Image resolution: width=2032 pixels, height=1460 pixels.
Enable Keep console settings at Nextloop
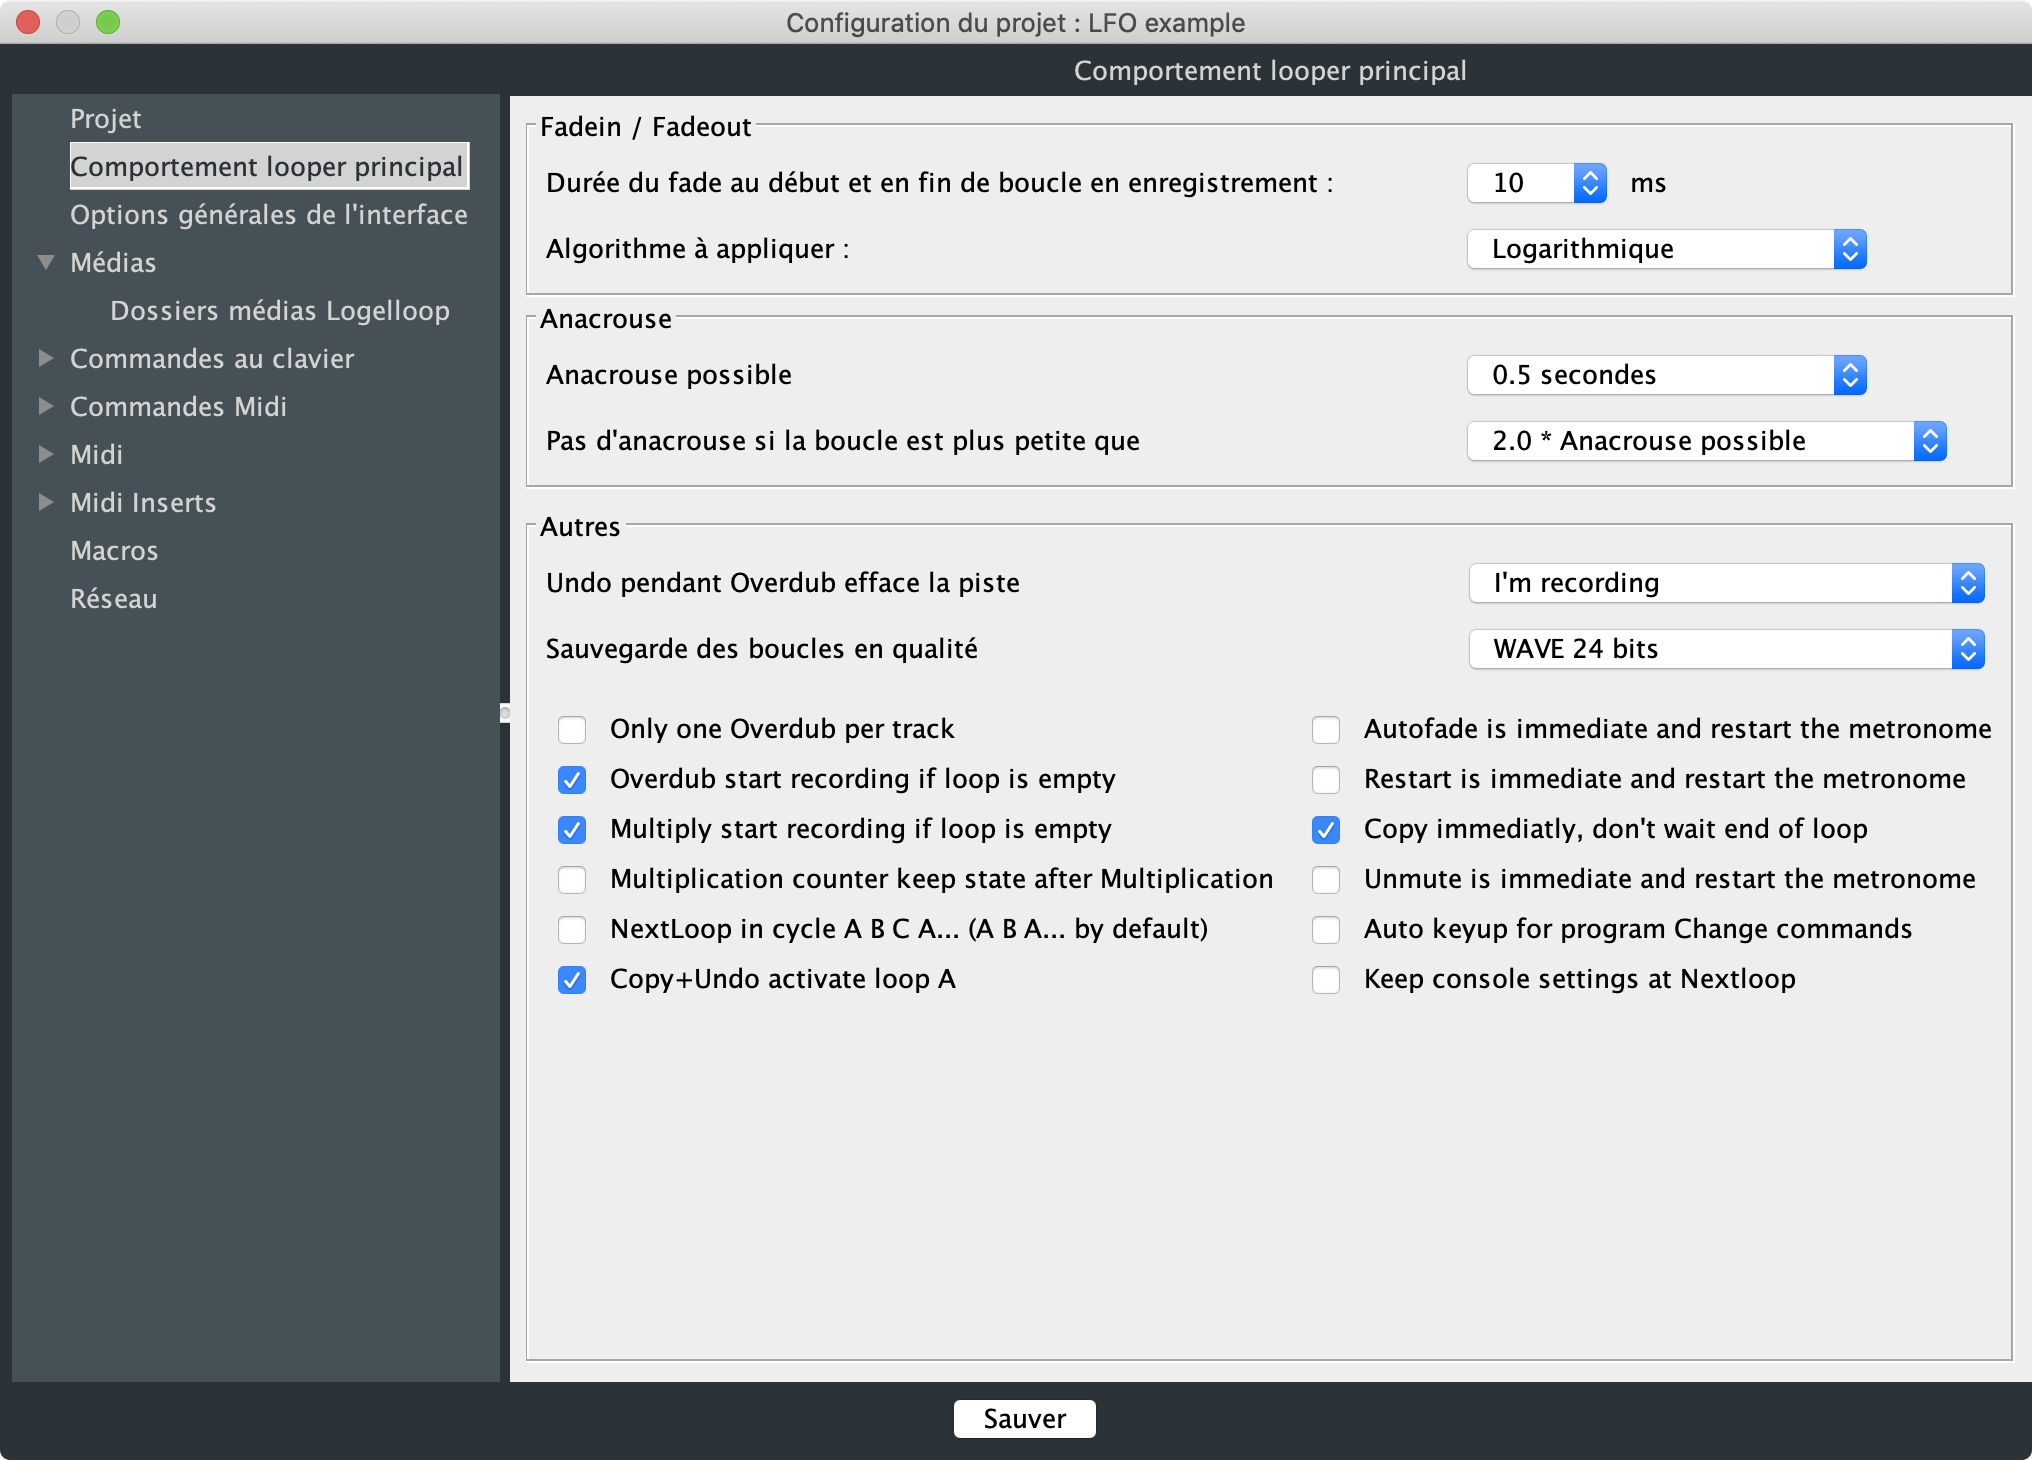[x=1326, y=980]
